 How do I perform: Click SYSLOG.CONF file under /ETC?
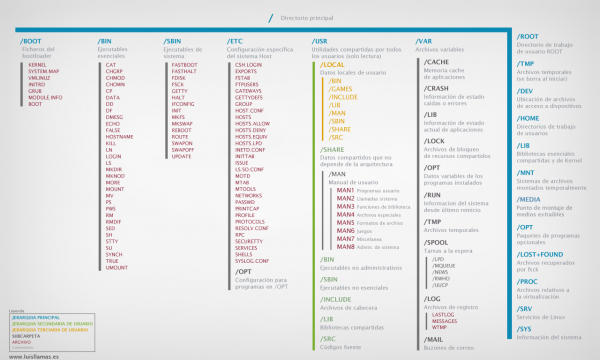(x=252, y=261)
